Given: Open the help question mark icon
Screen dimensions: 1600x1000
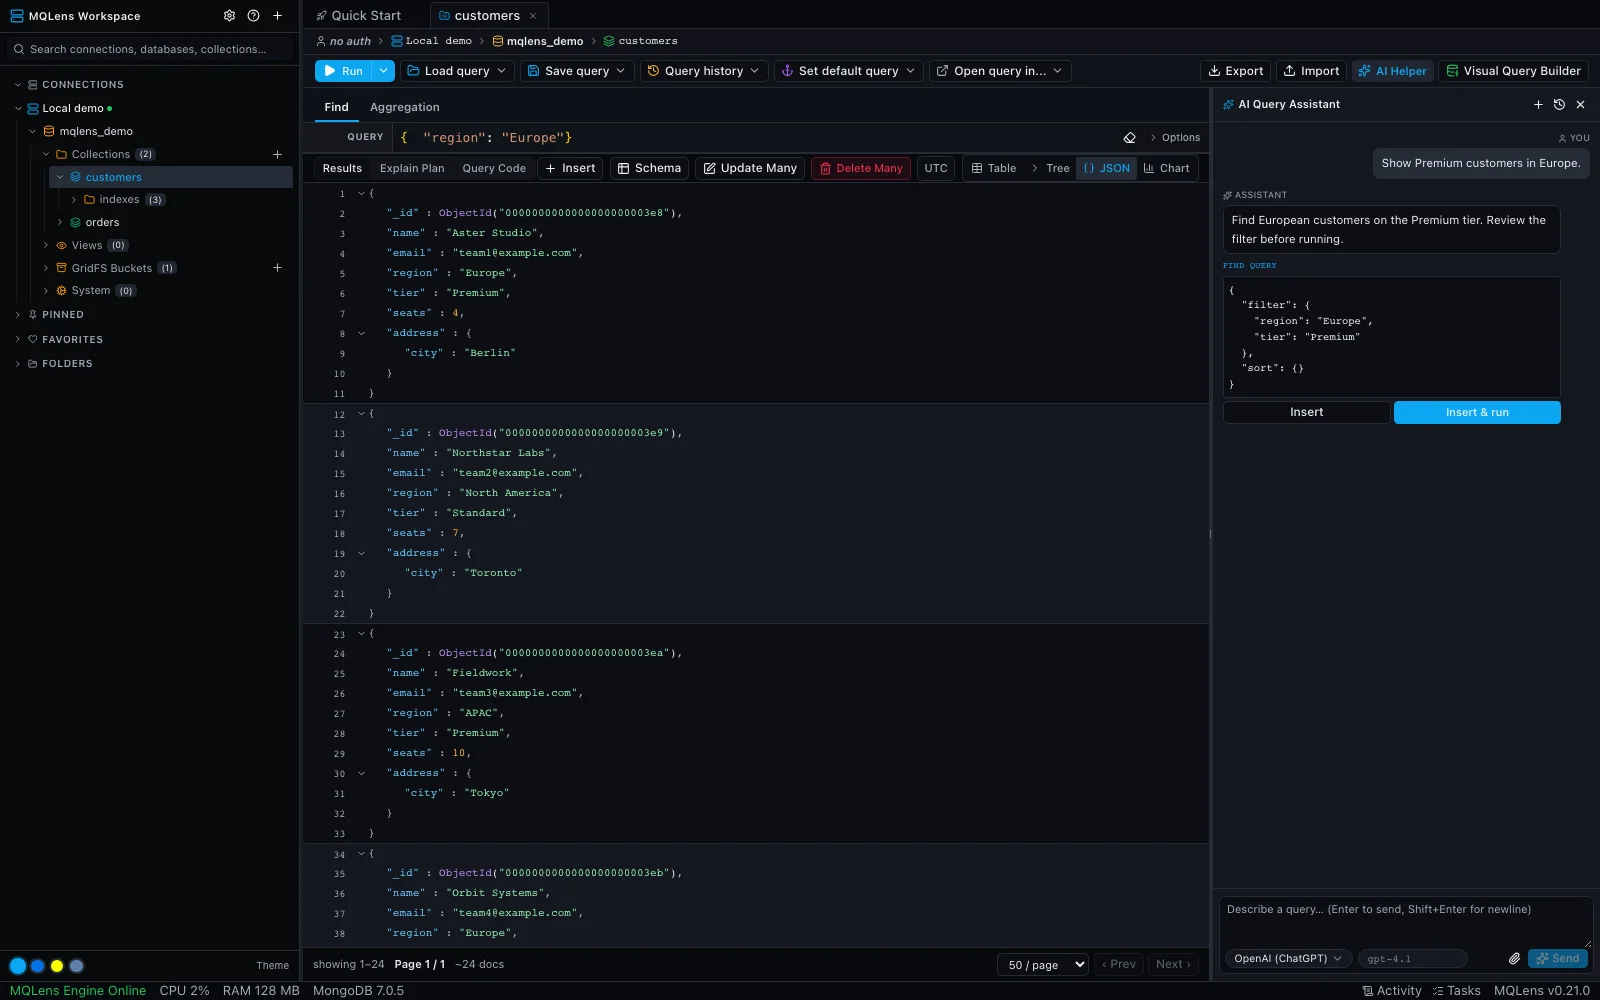Looking at the screenshot, I should point(253,16).
